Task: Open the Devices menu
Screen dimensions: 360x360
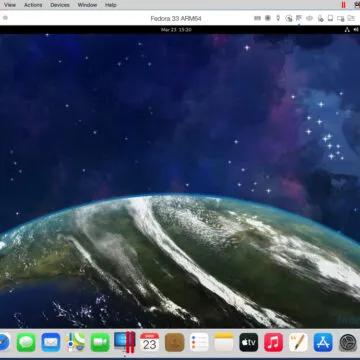Action: (x=60, y=5)
